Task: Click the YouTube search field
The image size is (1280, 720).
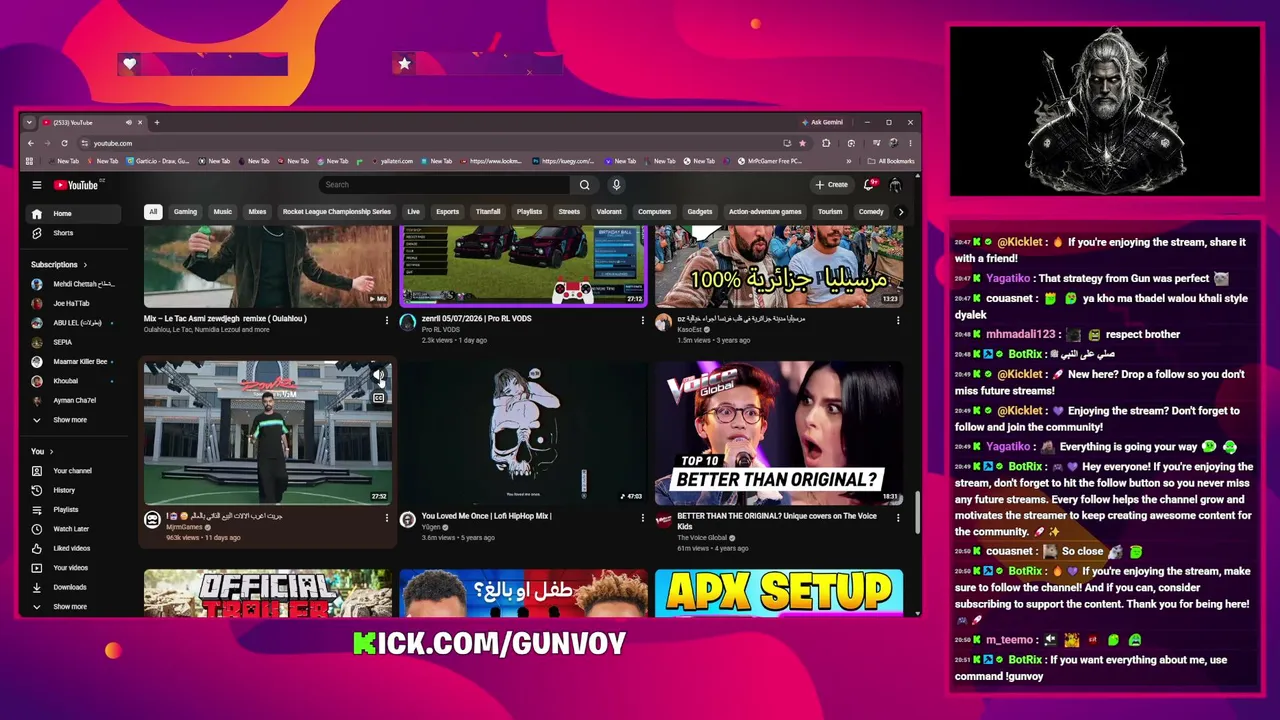Action: tap(445, 185)
